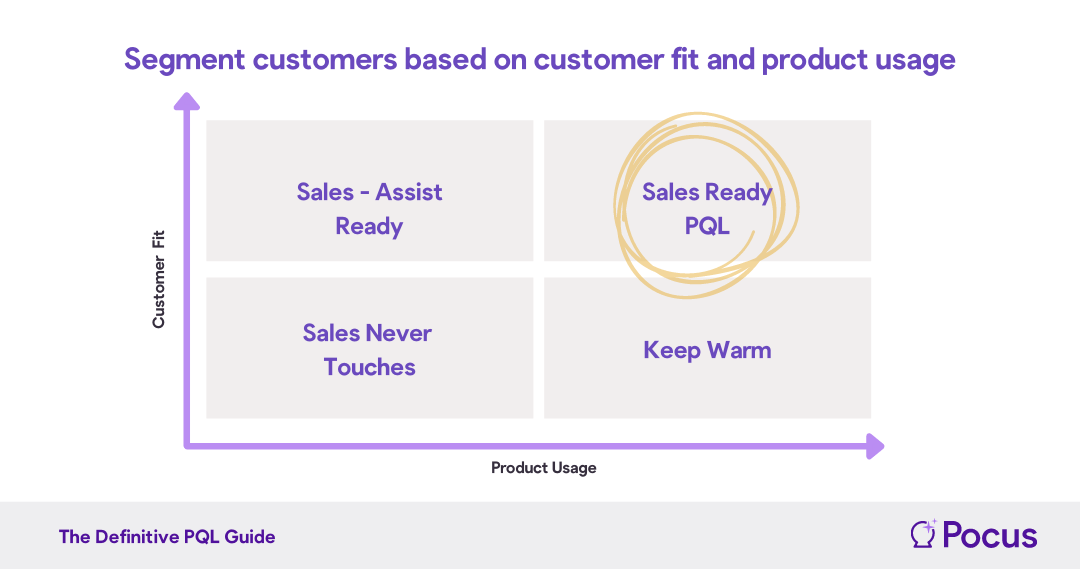Click the upward arrowhead of vertical axis
Image resolution: width=1080 pixels, height=569 pixels.
click(187, 102)
